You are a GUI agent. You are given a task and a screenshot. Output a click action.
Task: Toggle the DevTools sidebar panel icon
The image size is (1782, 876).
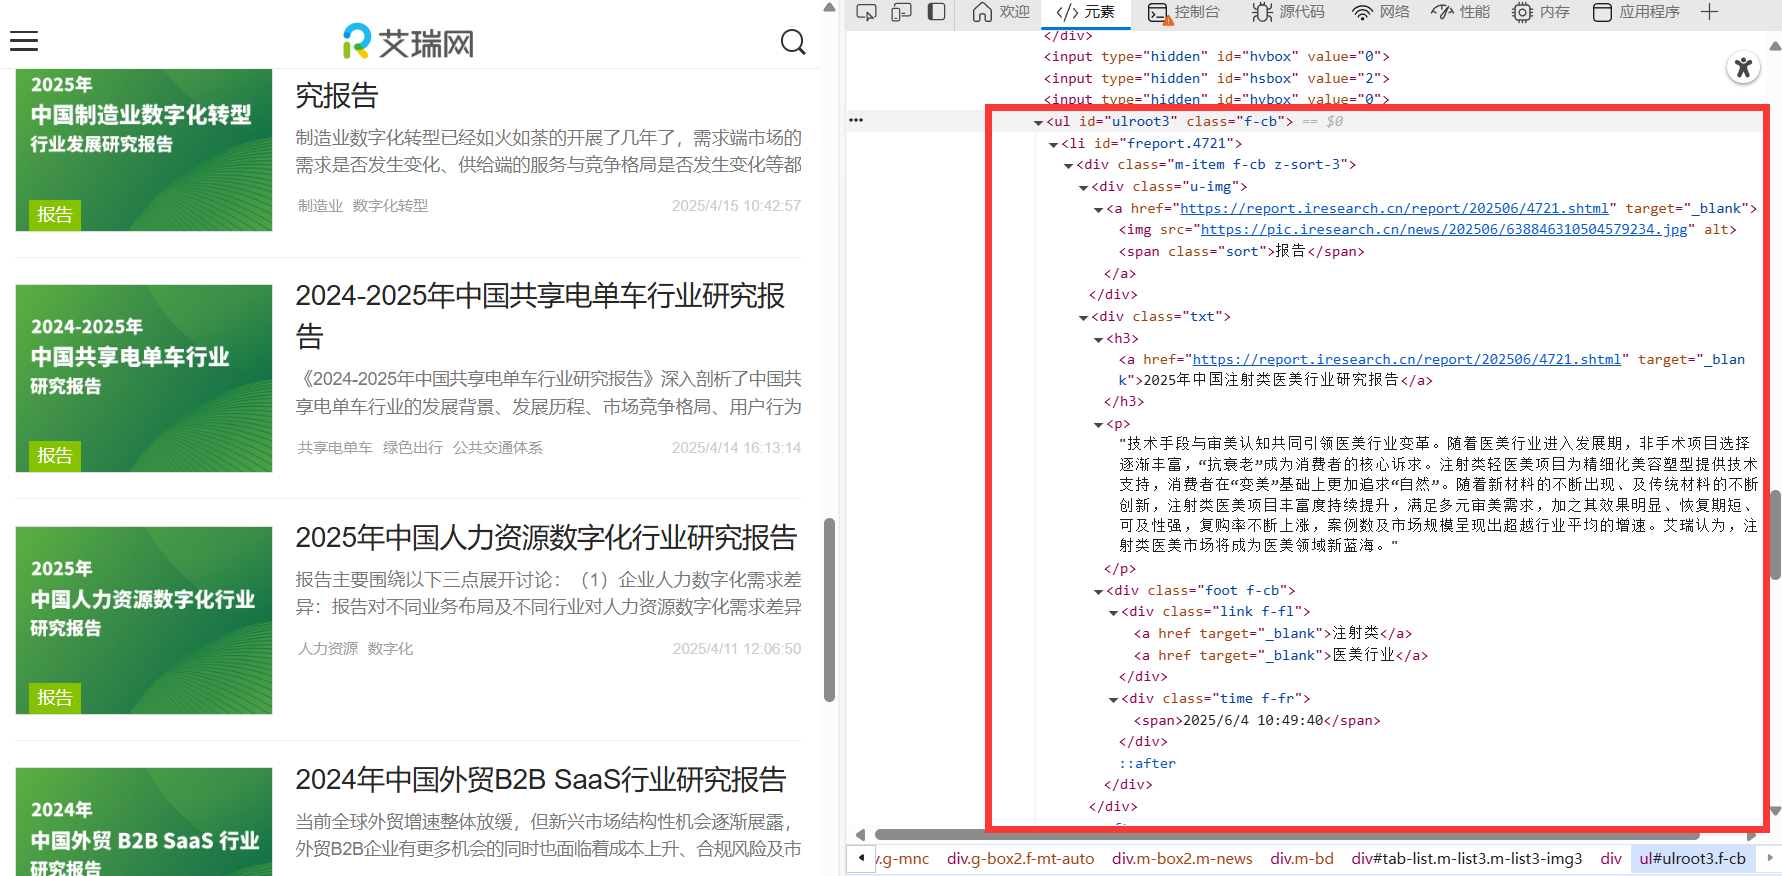(936, 12)
